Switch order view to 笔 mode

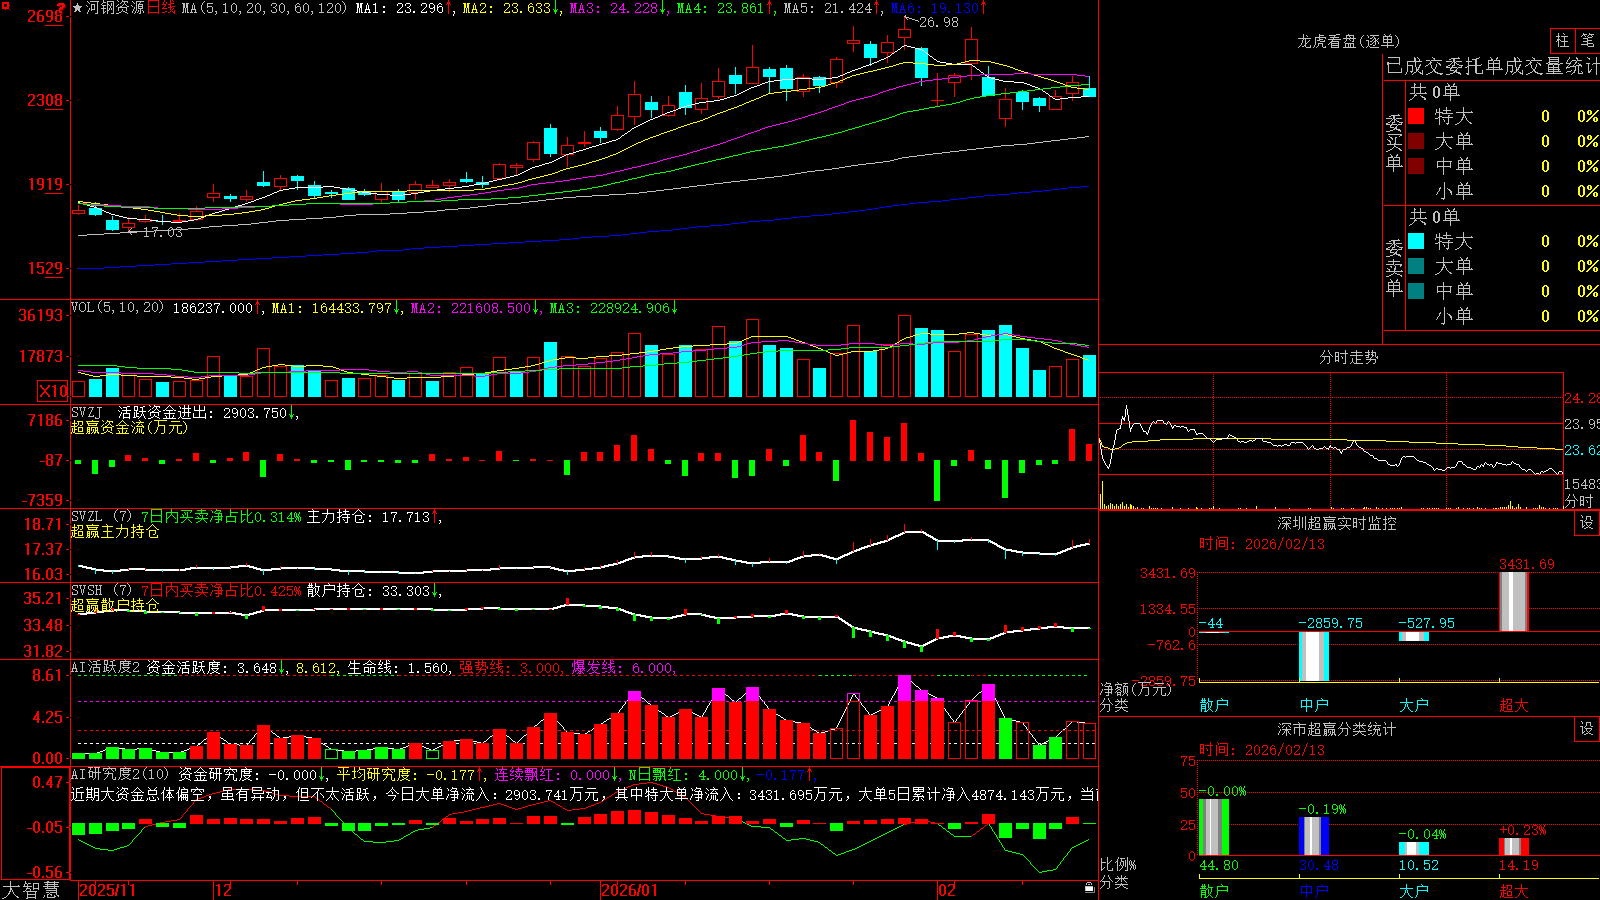(x=1587, y=41)
